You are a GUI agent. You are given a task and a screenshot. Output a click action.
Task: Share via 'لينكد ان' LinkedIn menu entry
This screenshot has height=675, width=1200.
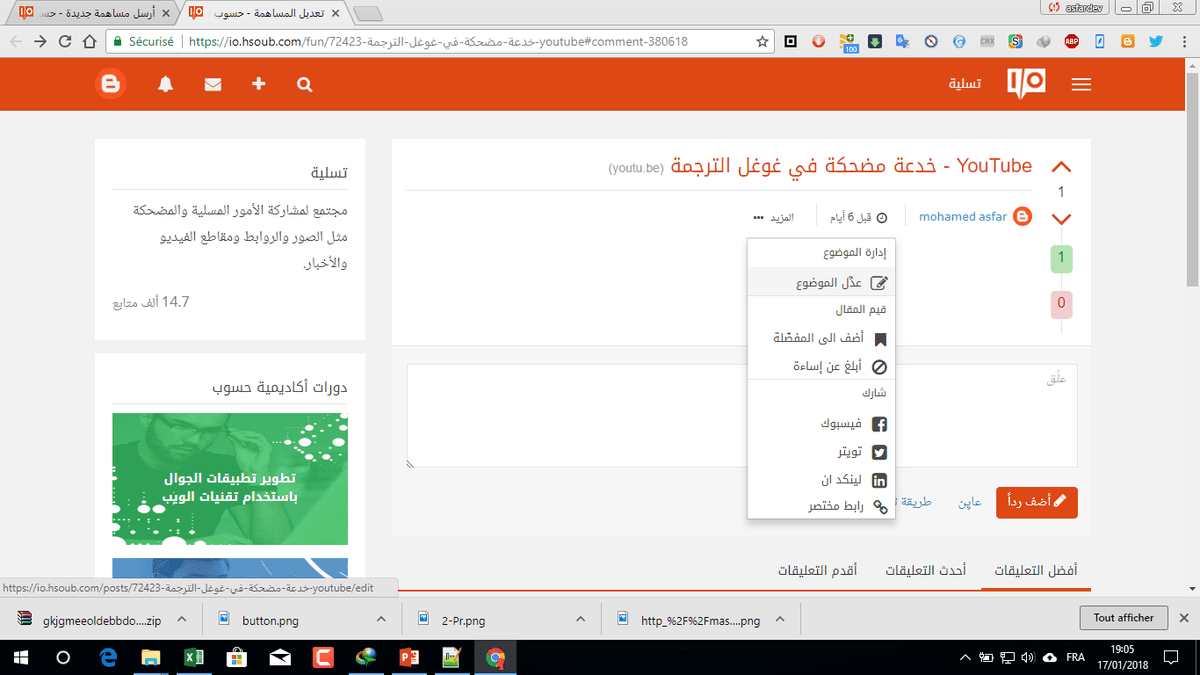coord(821,480)
